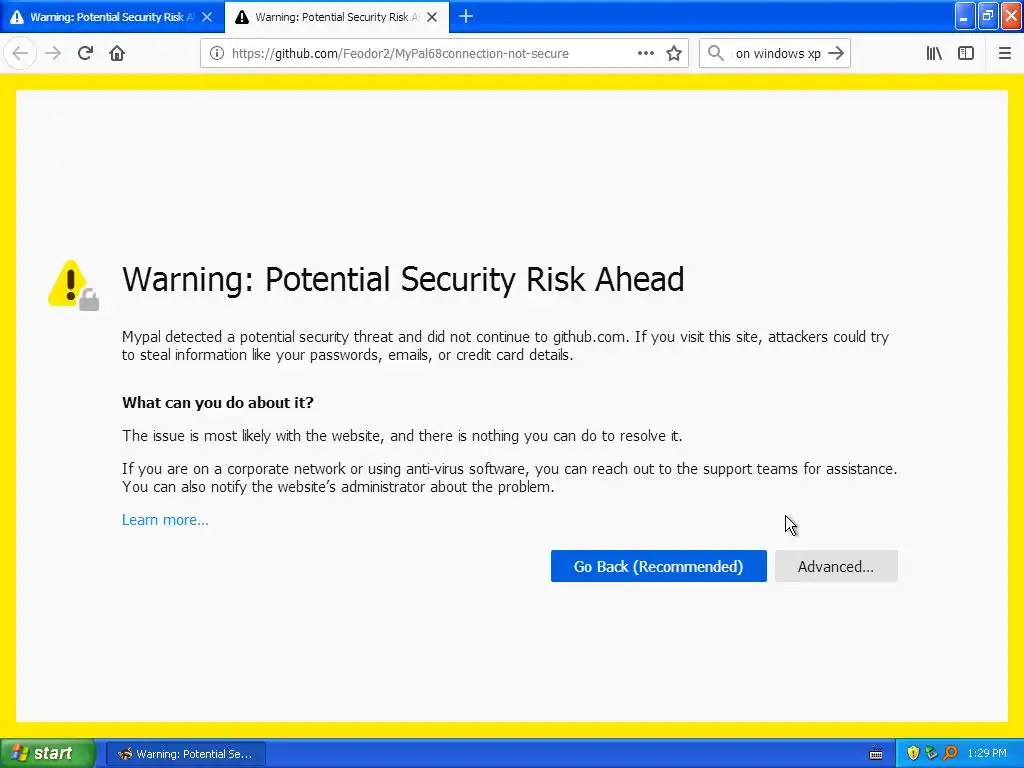Screen dimensions: 1024x768
Task: Switch to the first Warning tab
Action: coord(112,17)
